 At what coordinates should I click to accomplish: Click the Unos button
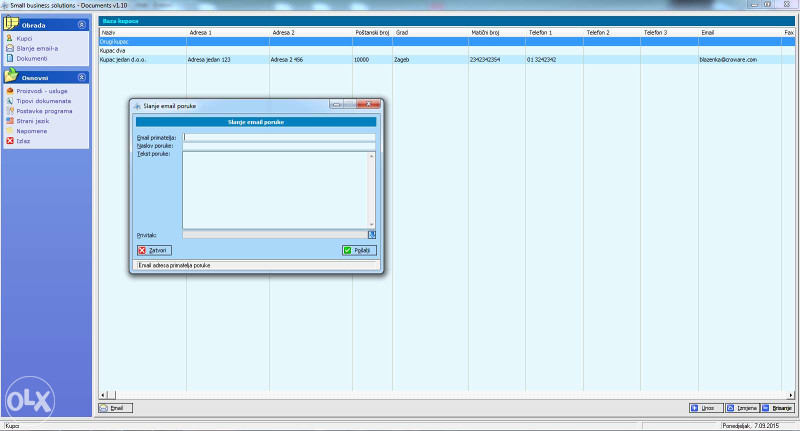click(x=707, y=408)
